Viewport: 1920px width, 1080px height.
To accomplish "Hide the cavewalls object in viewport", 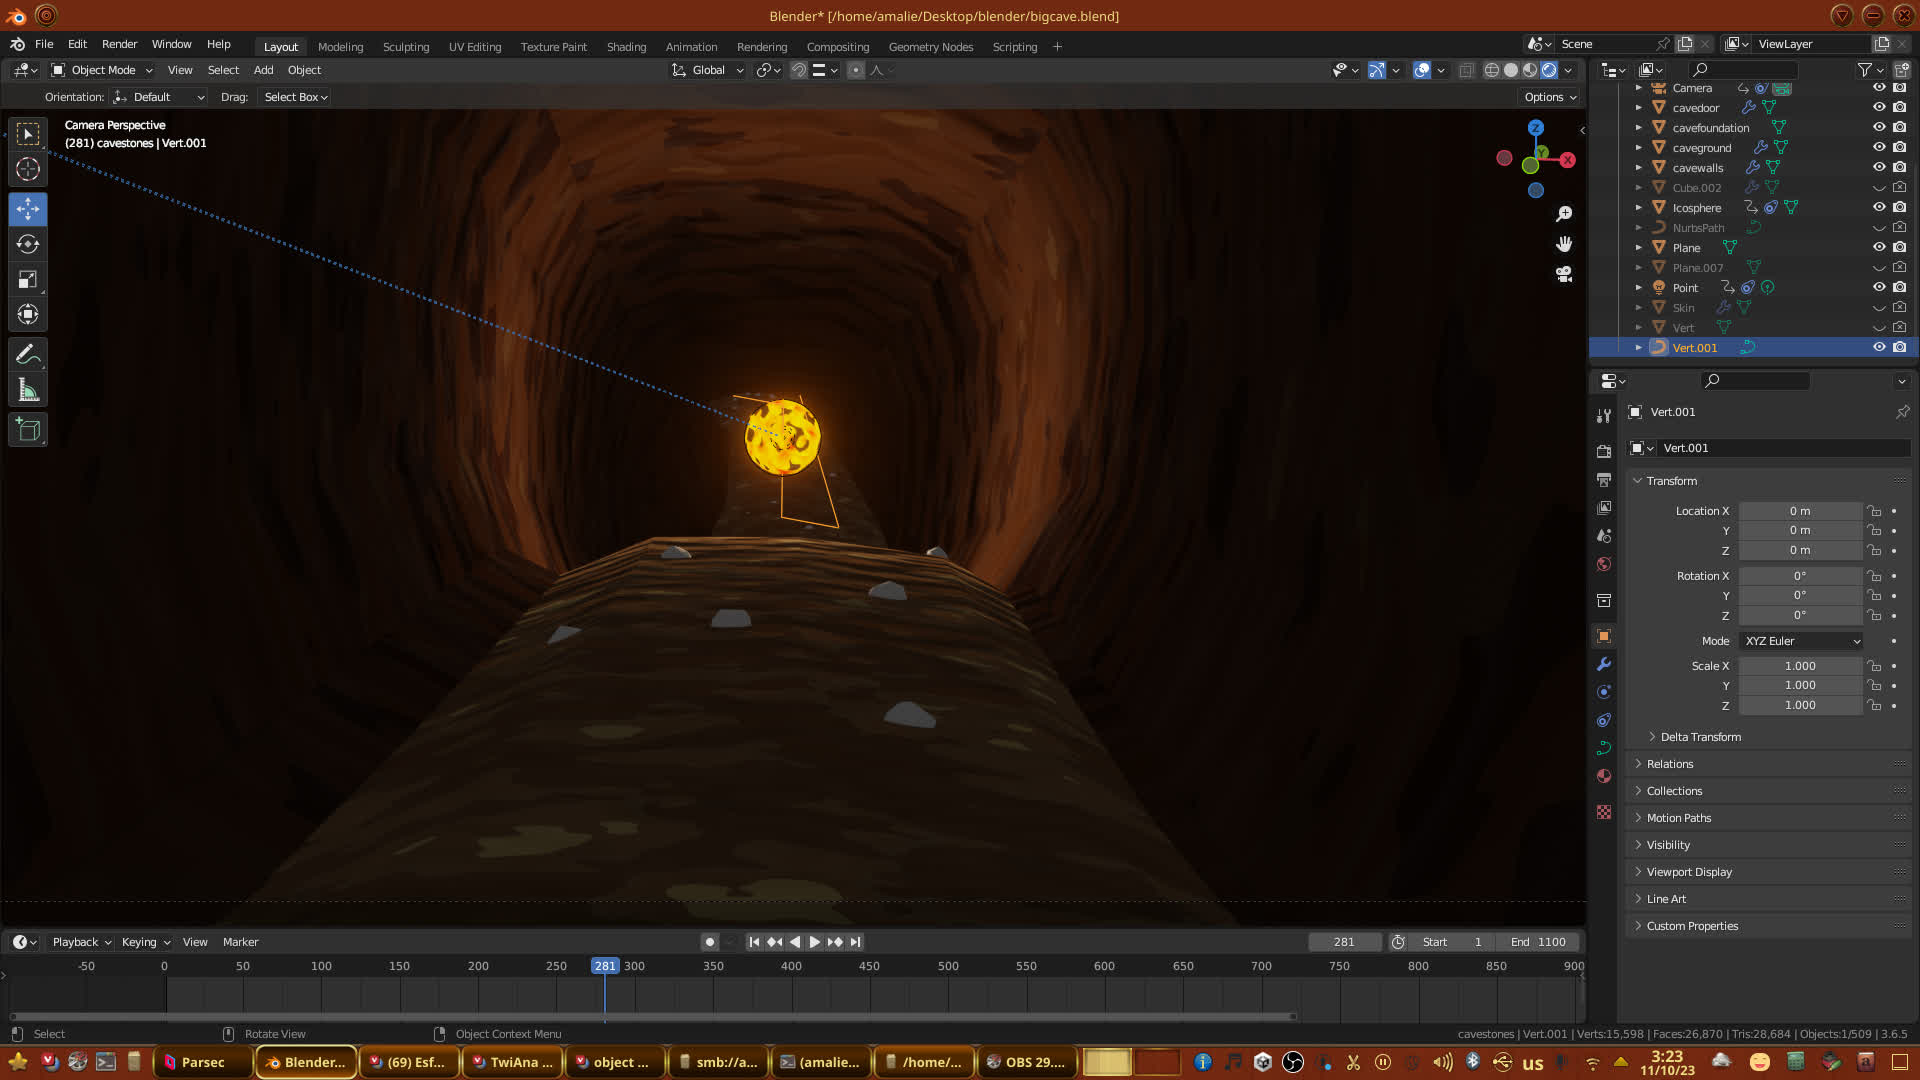I will [1879, 167].
